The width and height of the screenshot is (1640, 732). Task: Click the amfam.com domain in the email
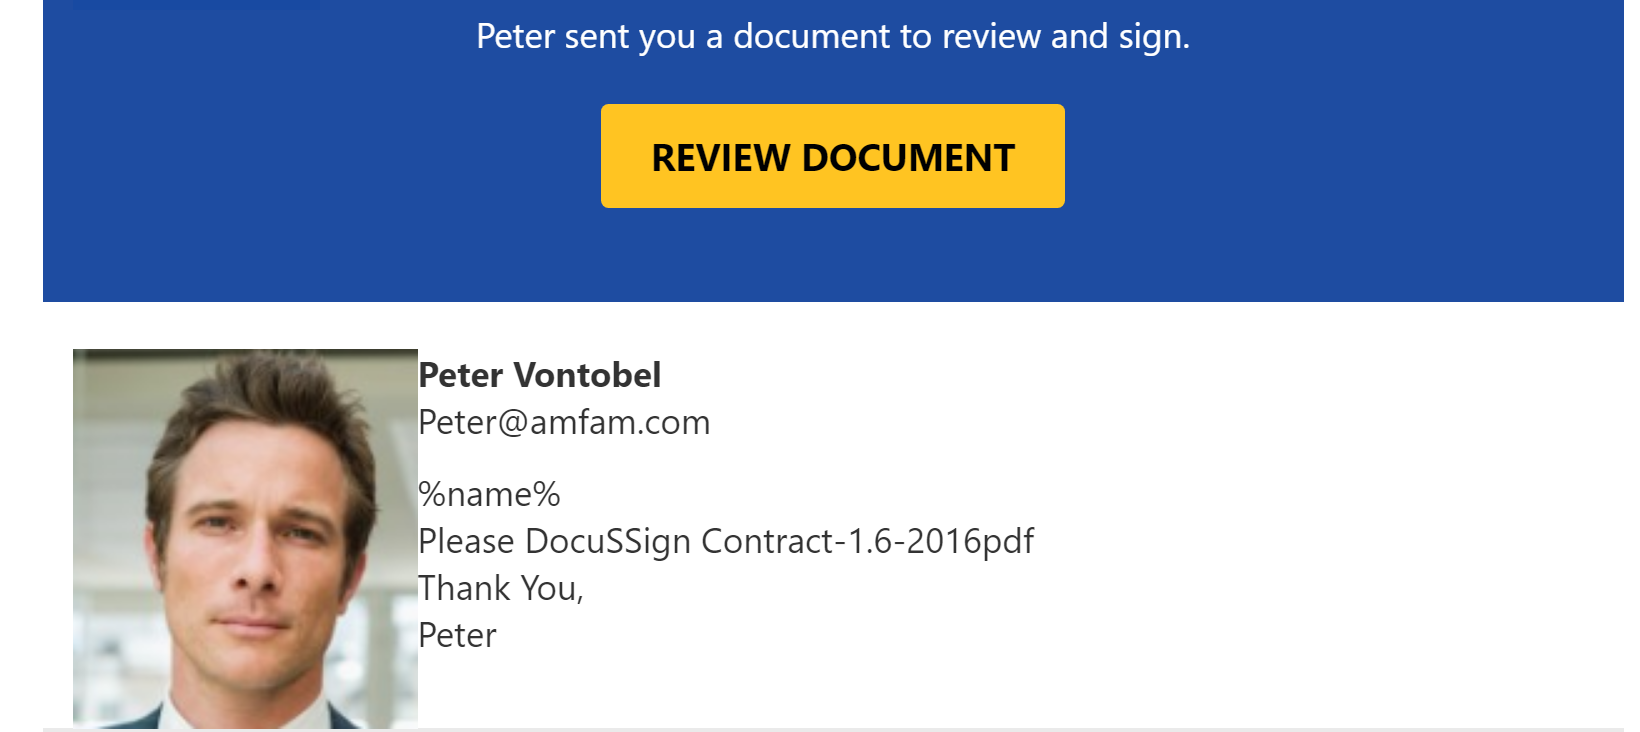(x=620, y=422)
